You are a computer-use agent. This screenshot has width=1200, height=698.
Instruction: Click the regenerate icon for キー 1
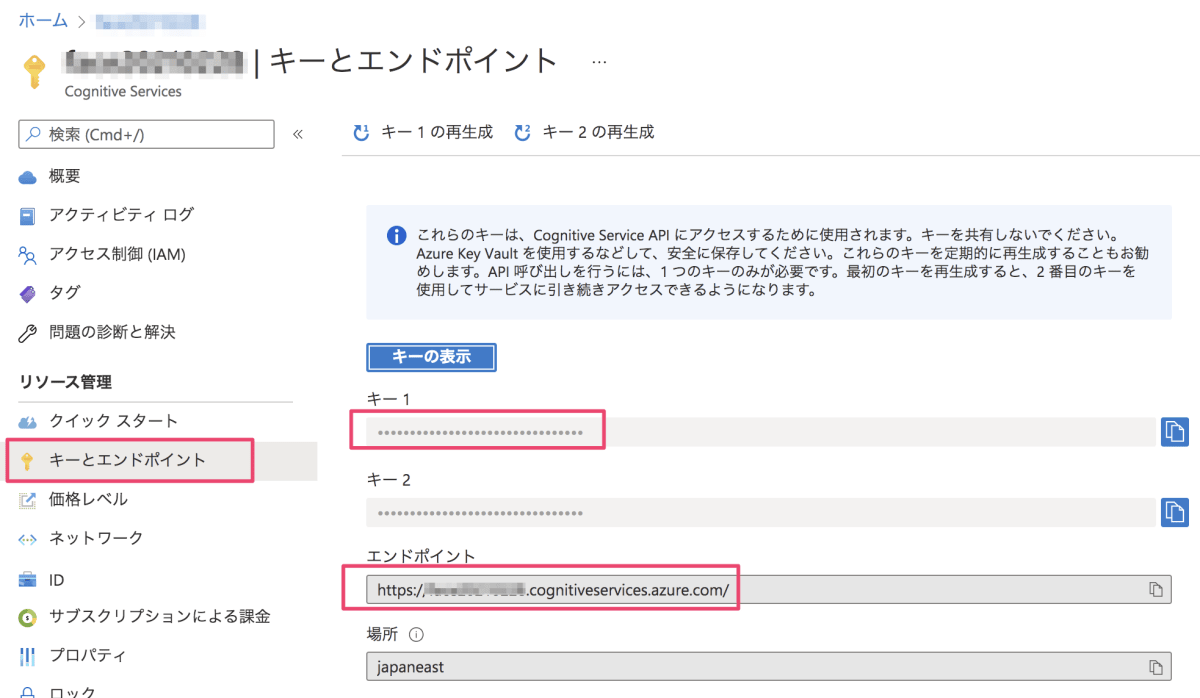click(361, 133)
